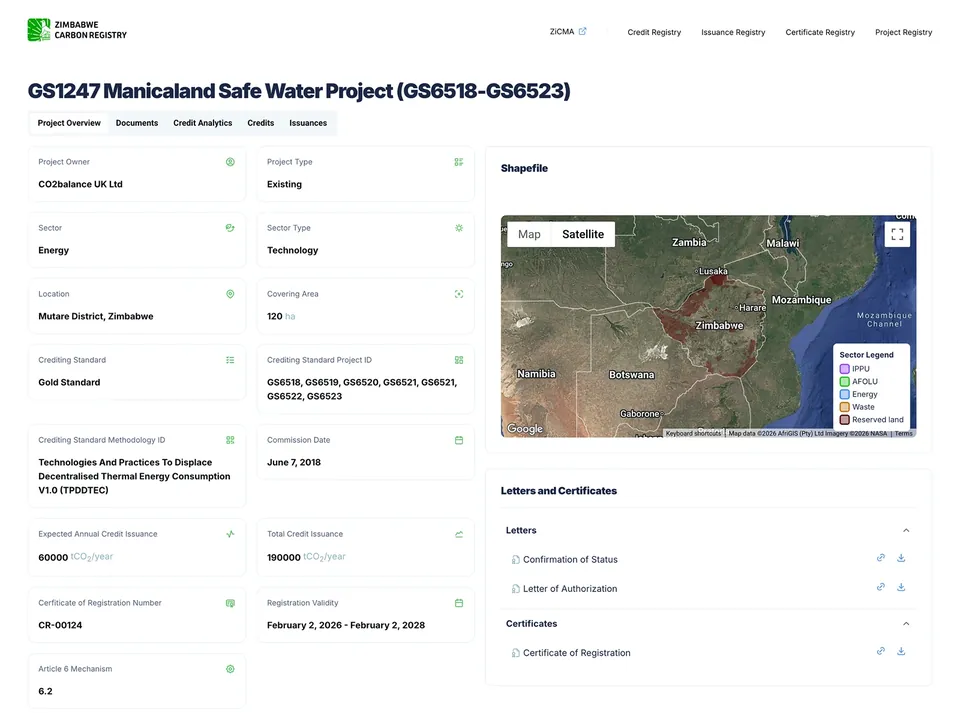Click the Sector card leaf icon

[230, 228]
